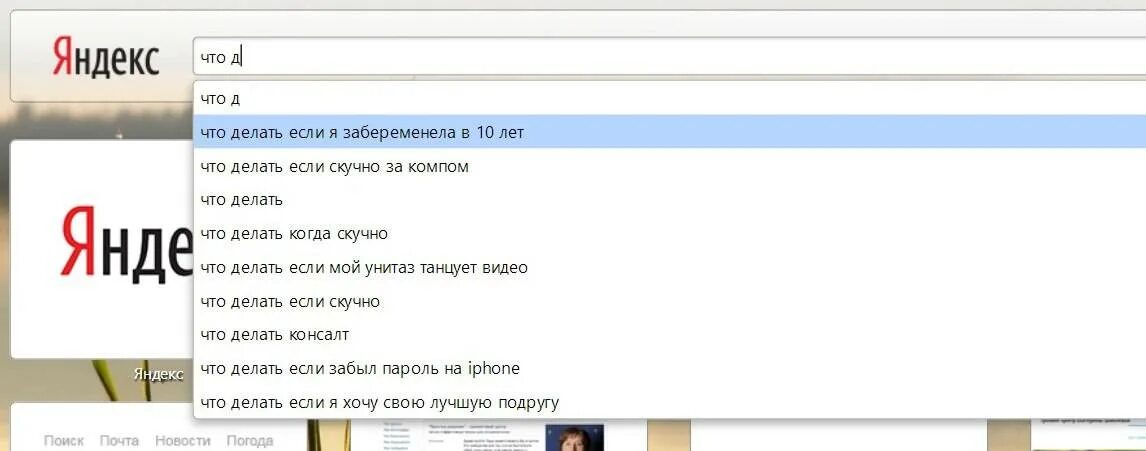Open the 'Погода' link in bottom tile
Image resolution: width=1146 pixels, height=451 pixels.
[250, 441]
